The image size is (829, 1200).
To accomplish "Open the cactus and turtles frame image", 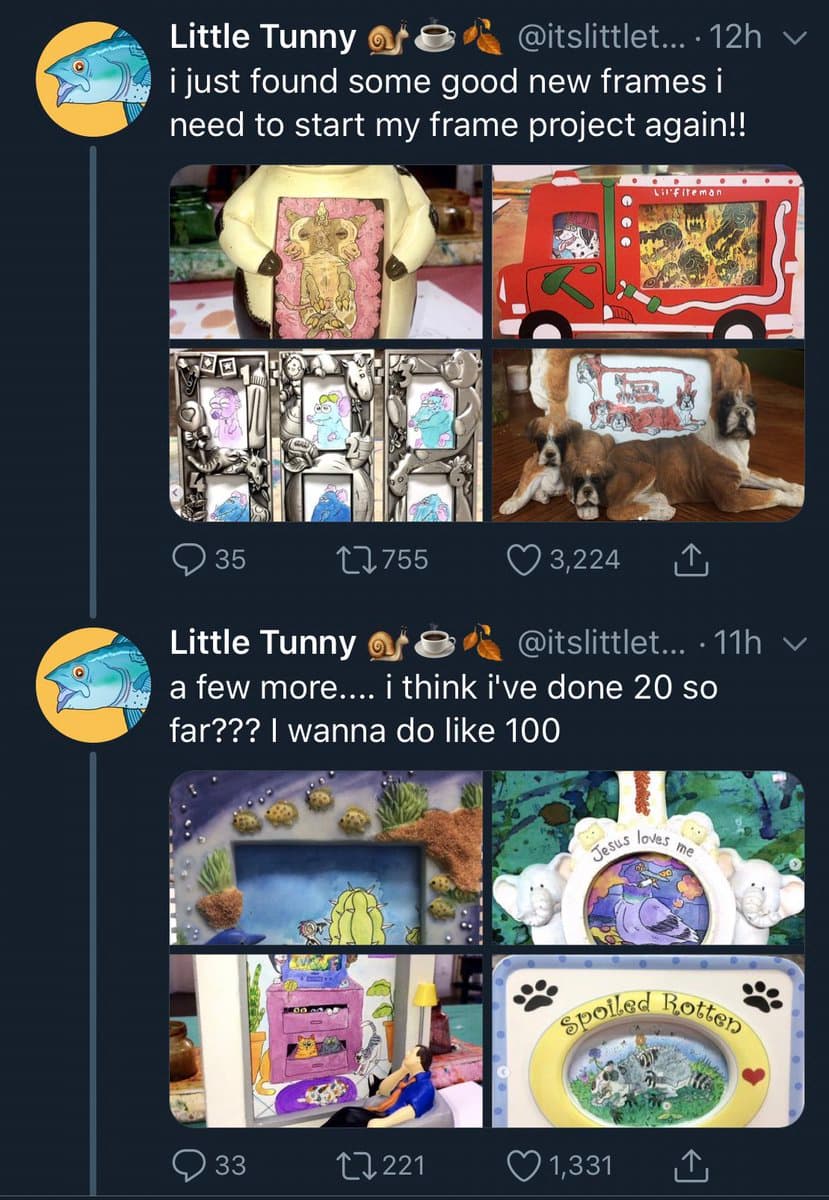I will 326,857.
